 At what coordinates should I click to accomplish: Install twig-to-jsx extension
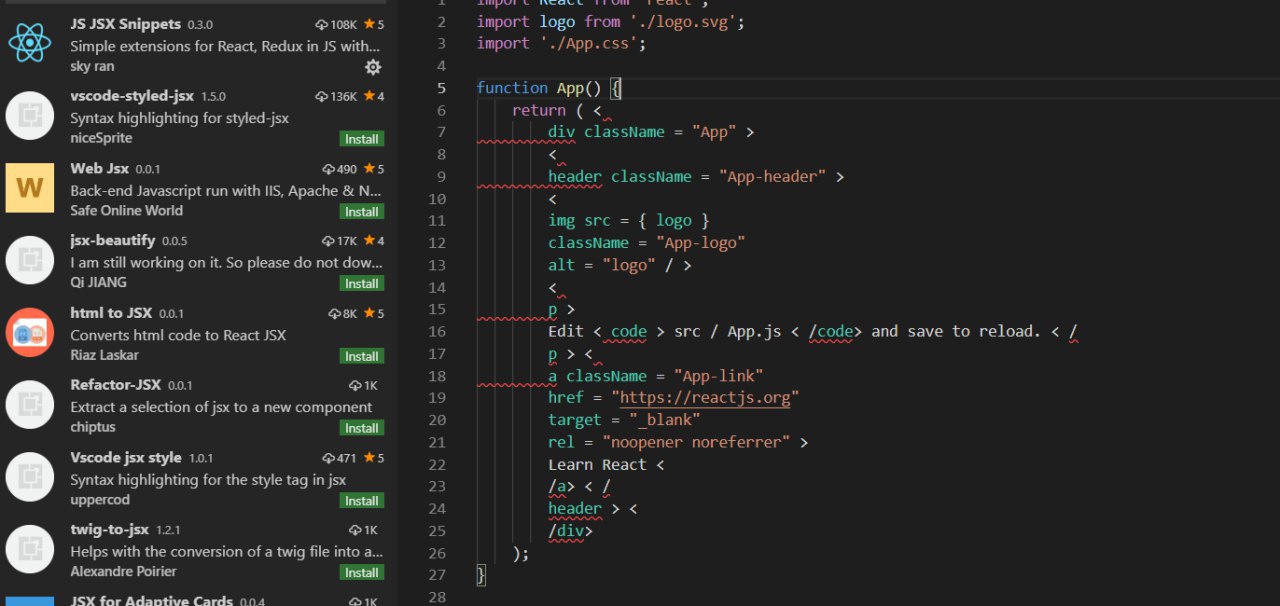(x=362, y=572)
